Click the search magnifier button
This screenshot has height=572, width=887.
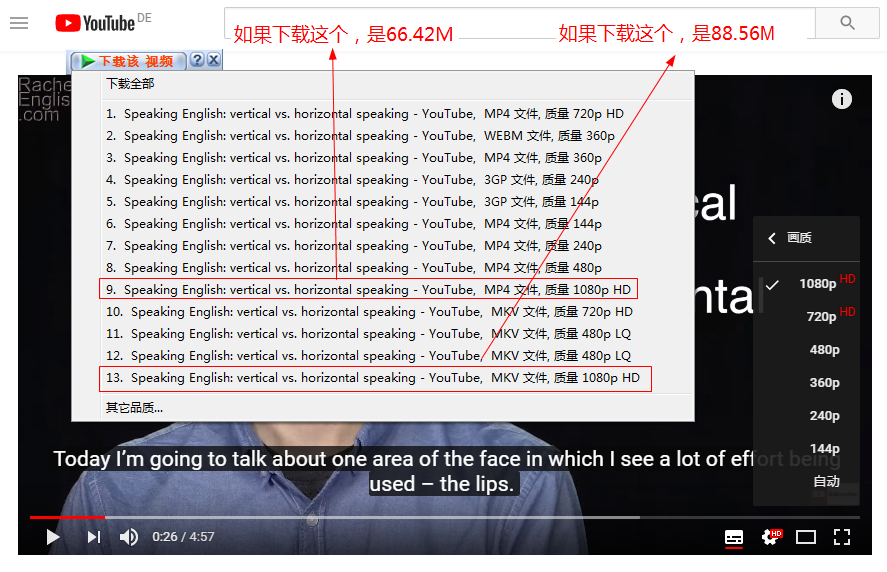click(x=847, y=23)
